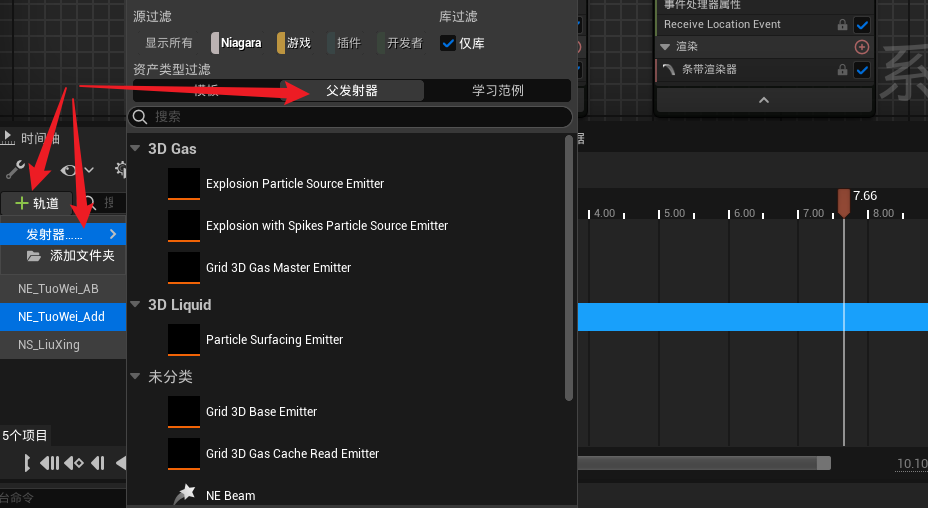Go to the front with the skip-back control
928x508 pixels.
pyautogui.click(x=49, y=463)
